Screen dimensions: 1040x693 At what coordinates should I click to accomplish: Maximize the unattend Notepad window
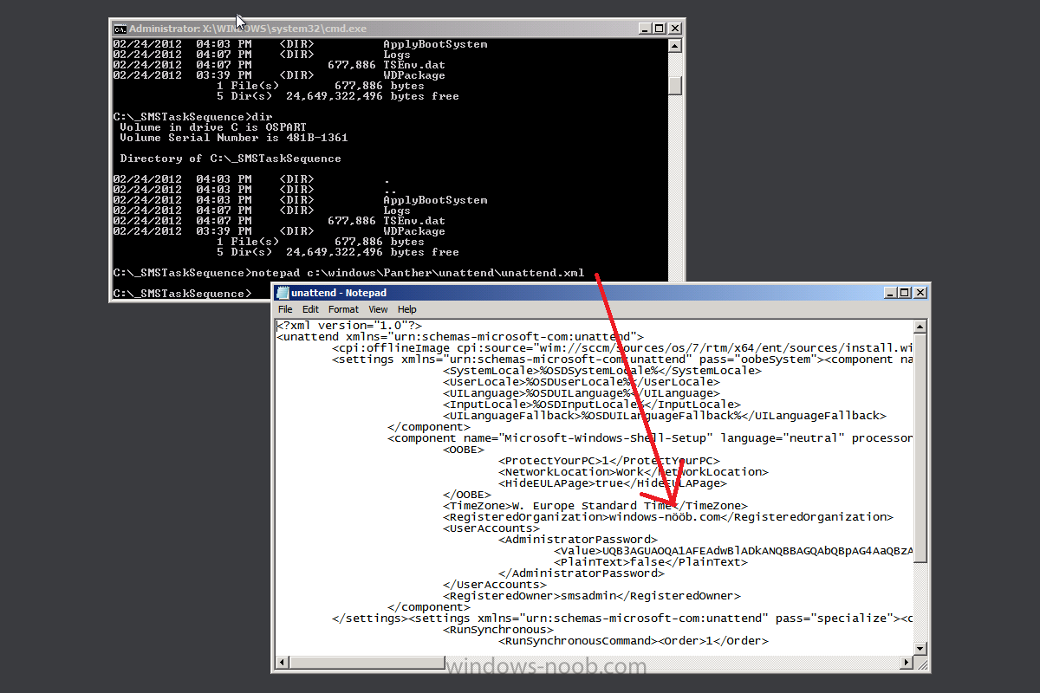click(904, 293)
